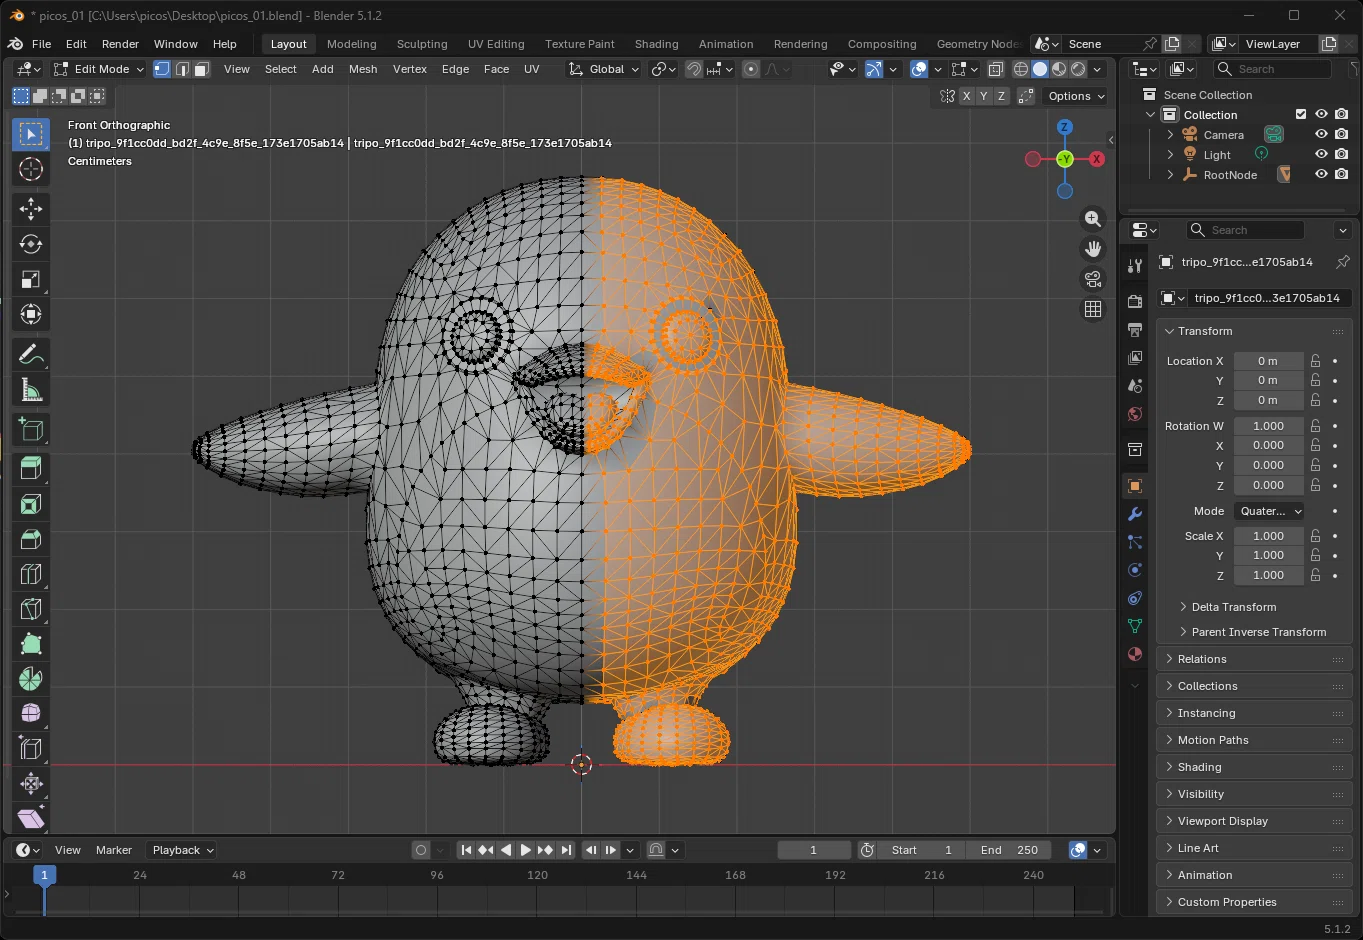Image resolution: width=1363 pixels, height=940 pixels.
Task: Choose the Inset Faces tool
Action: (x=31, y=504)
